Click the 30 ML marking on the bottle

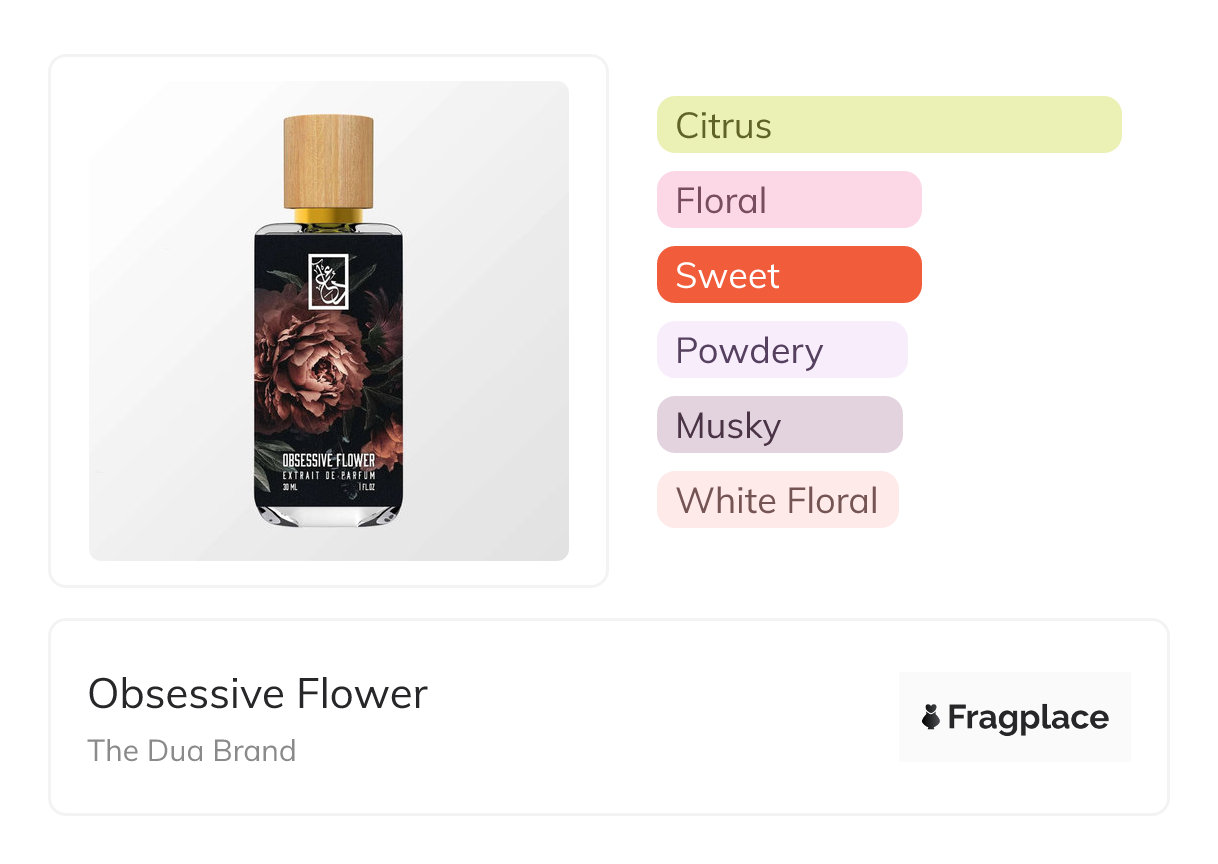coord(291,488)
